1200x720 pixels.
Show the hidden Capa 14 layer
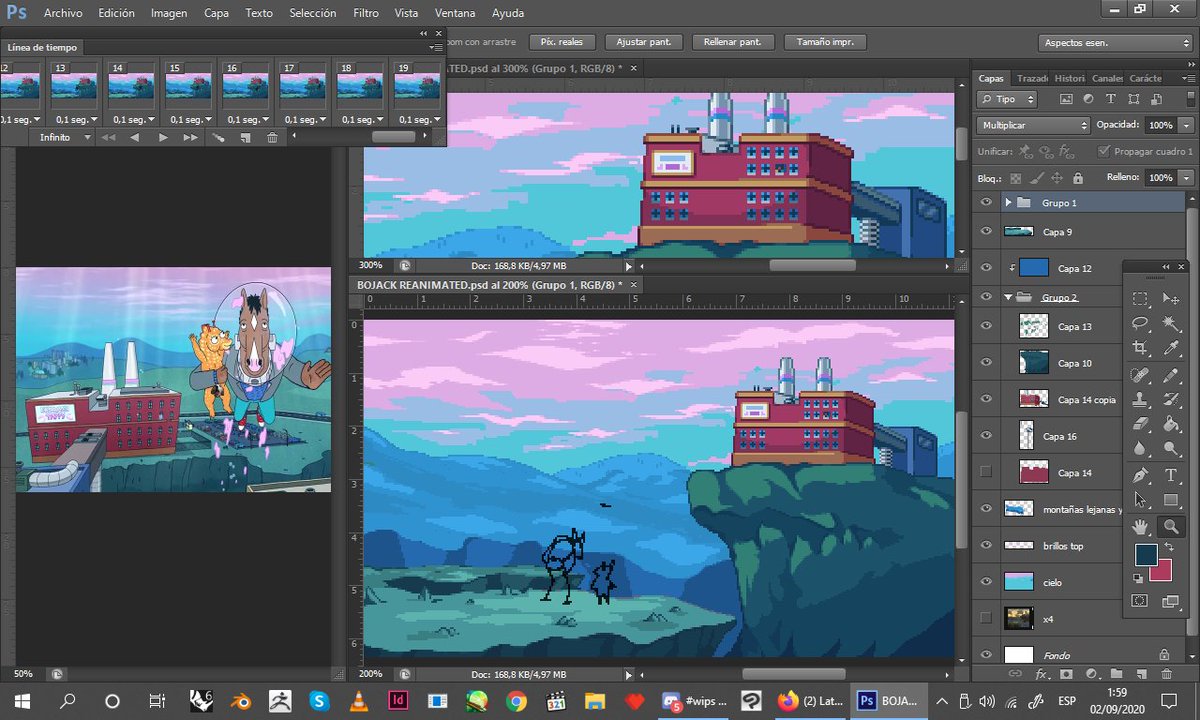(986, 472)
